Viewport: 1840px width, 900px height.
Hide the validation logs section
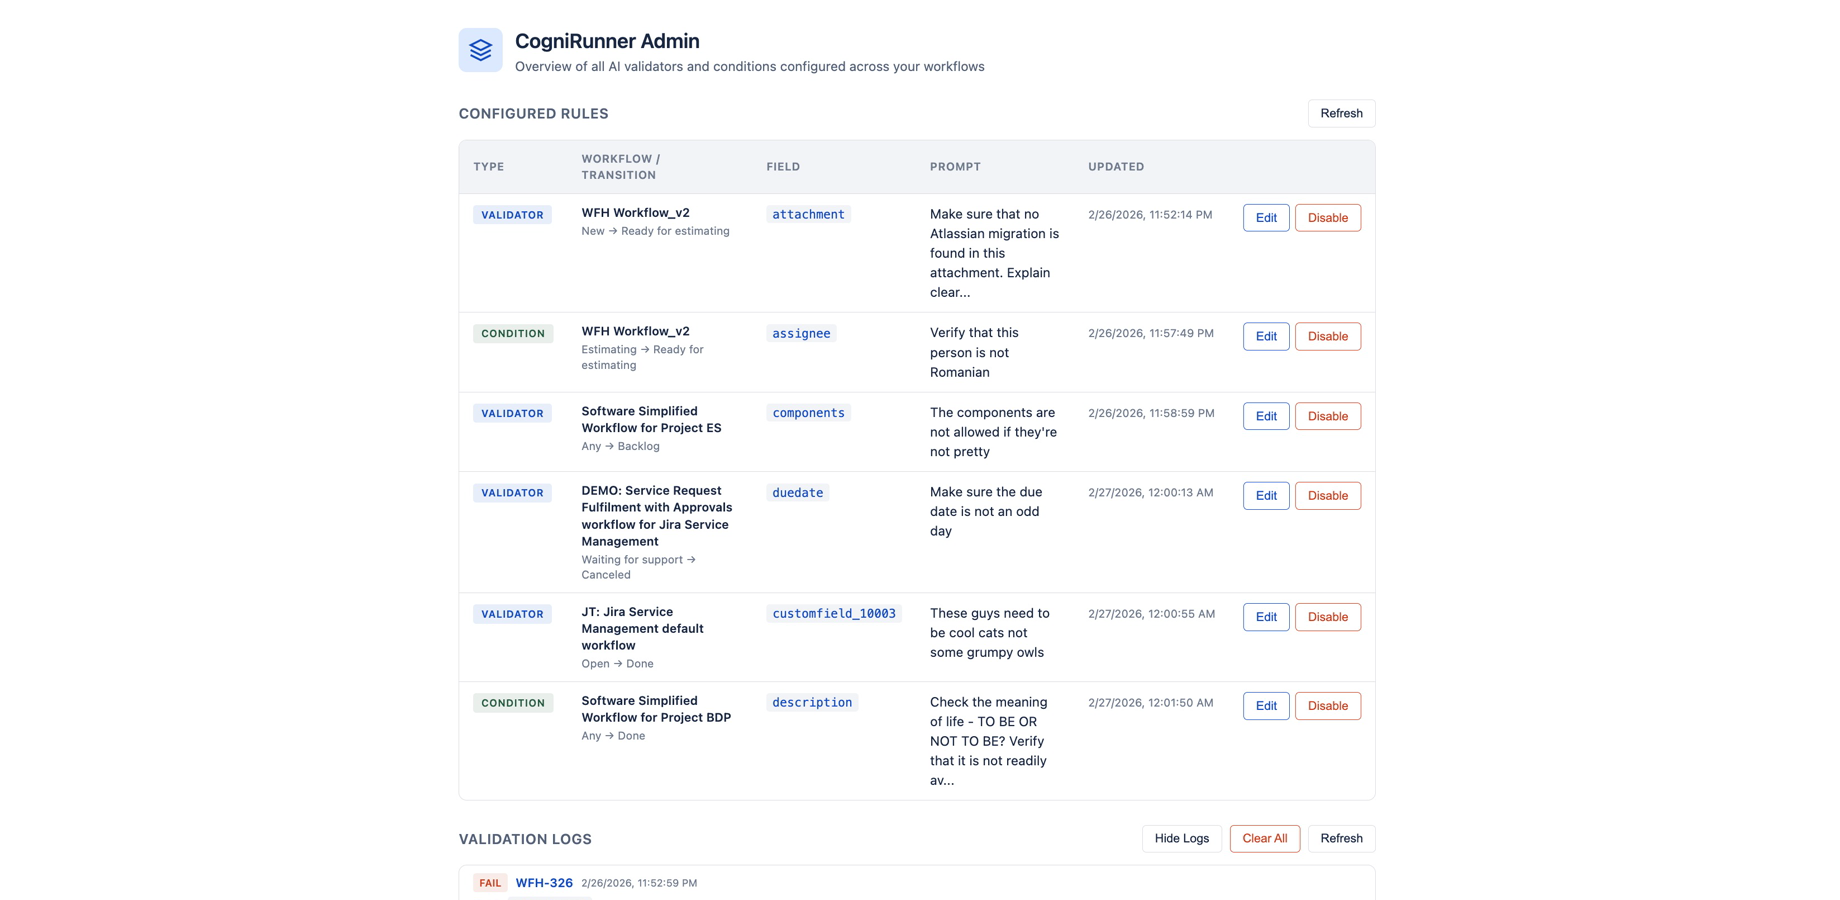tap(1181, 838)
